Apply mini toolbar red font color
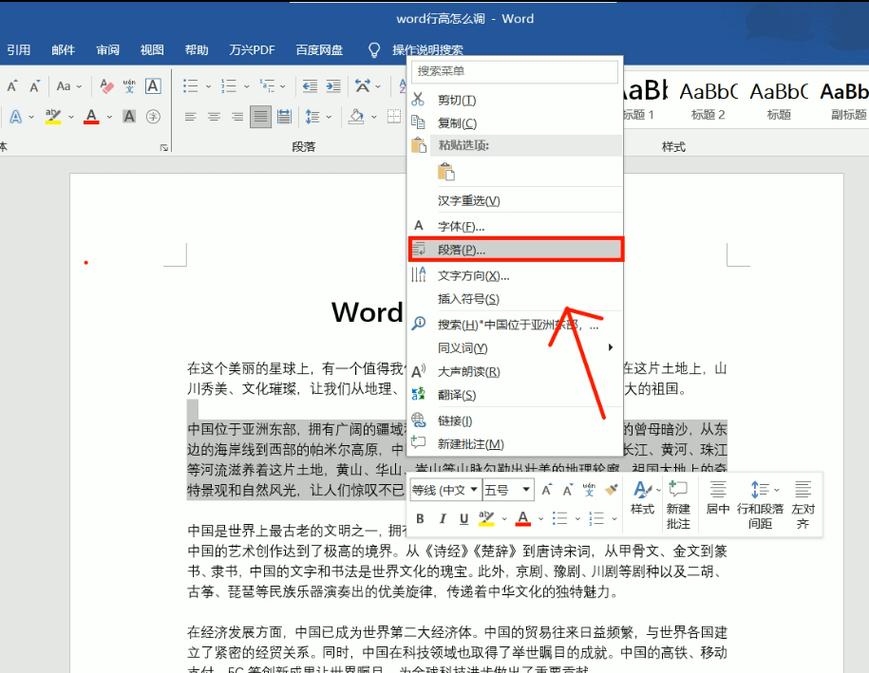The width and height of the screenshot is (869, 673). click(523, 519)
